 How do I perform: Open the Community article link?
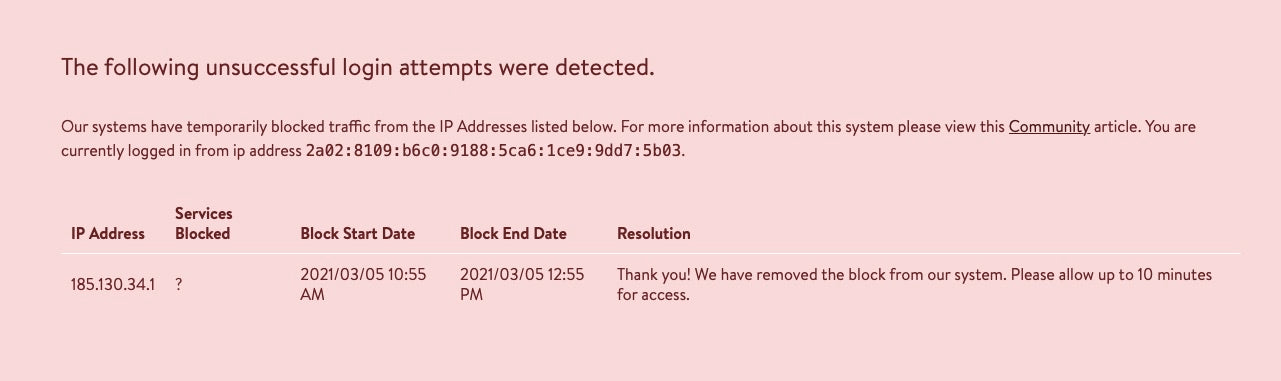click(1049, 127)
